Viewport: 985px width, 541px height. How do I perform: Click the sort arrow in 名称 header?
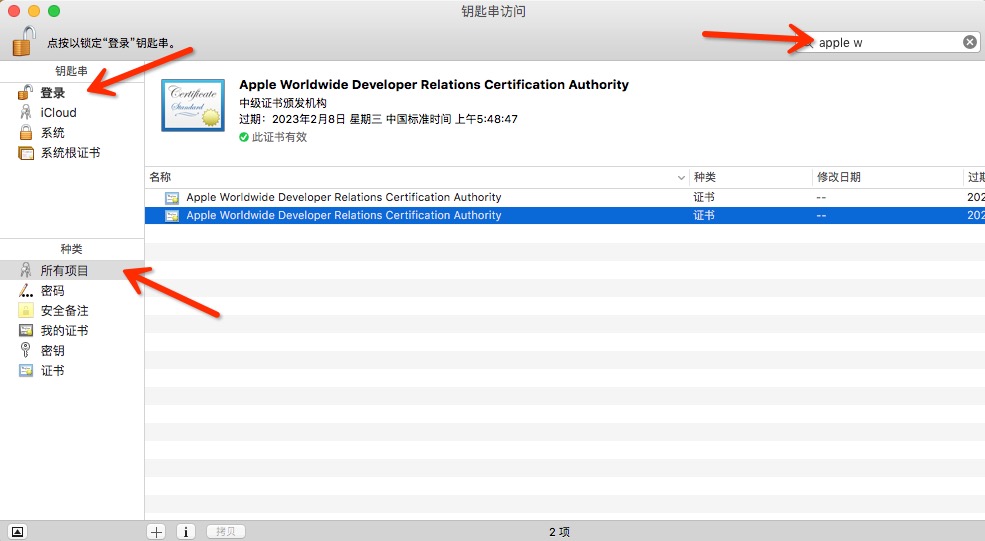681,178
